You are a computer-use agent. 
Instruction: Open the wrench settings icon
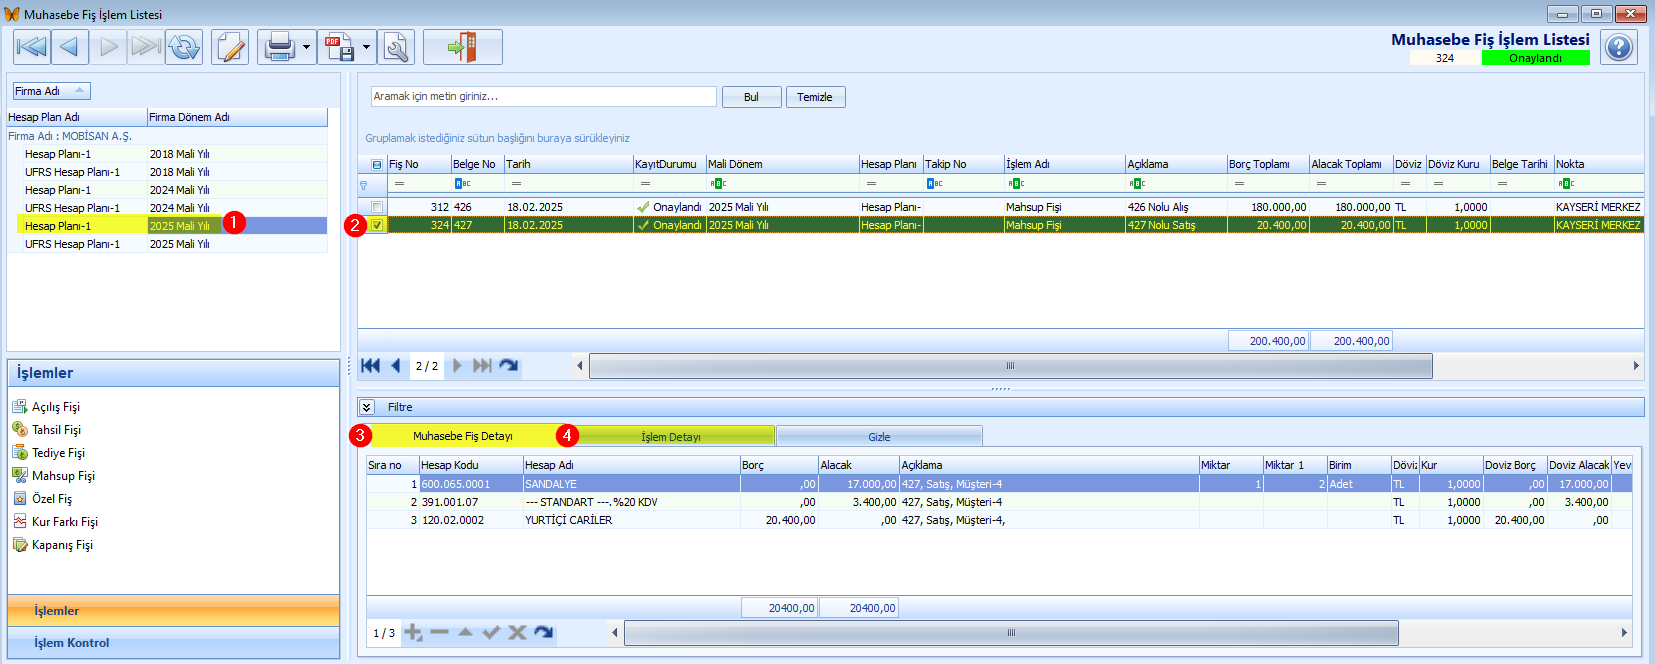[x=397, y=47]
